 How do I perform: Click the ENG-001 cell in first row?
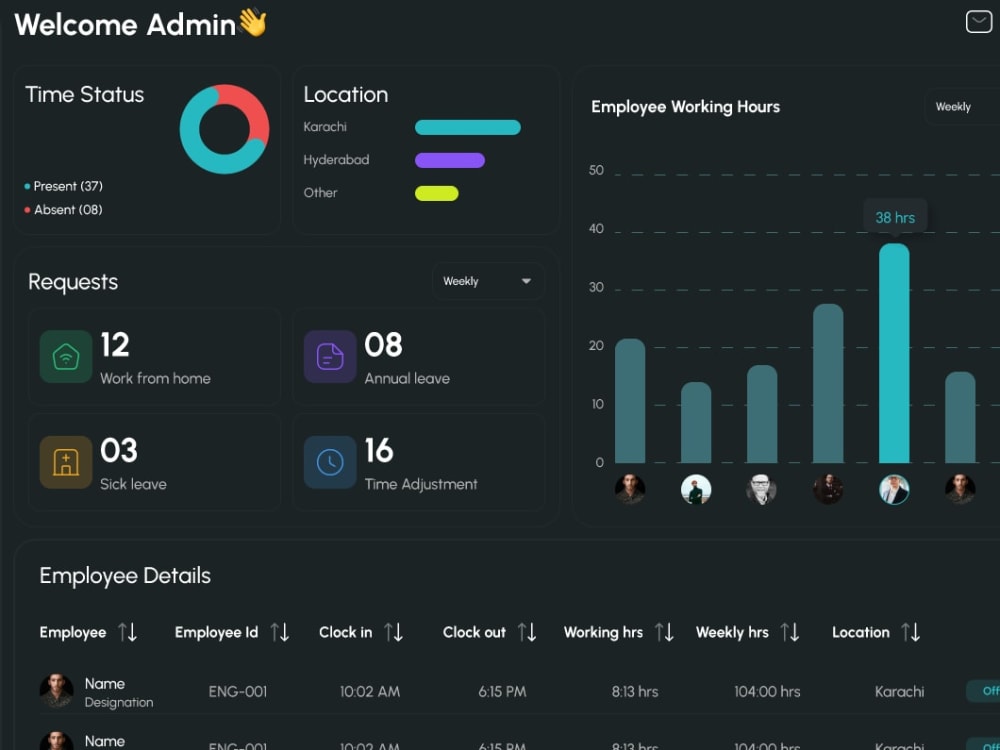[x=237, y=691]
